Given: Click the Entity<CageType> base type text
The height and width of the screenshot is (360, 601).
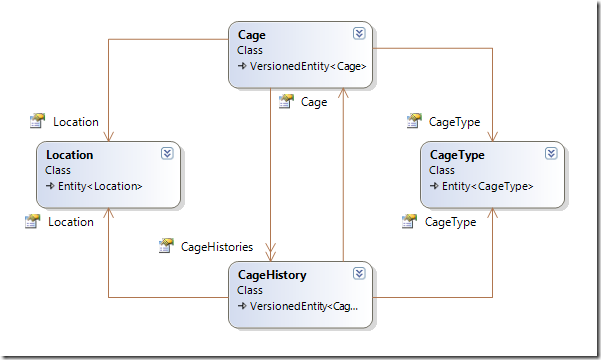Looking at the screenshot, I should point(487,187).
